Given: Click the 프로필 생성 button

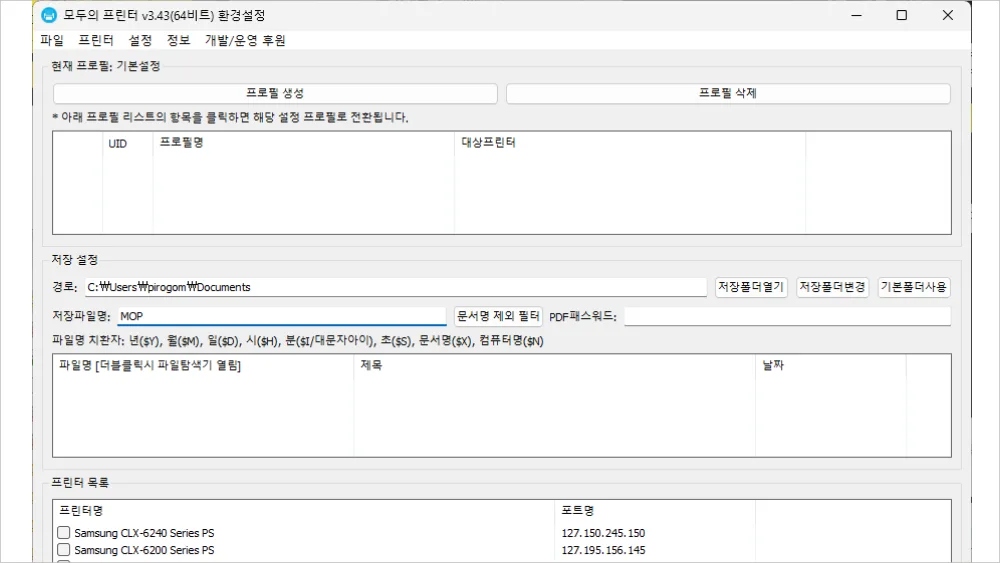Looking at the screenshot, I should tap(275, 93).
